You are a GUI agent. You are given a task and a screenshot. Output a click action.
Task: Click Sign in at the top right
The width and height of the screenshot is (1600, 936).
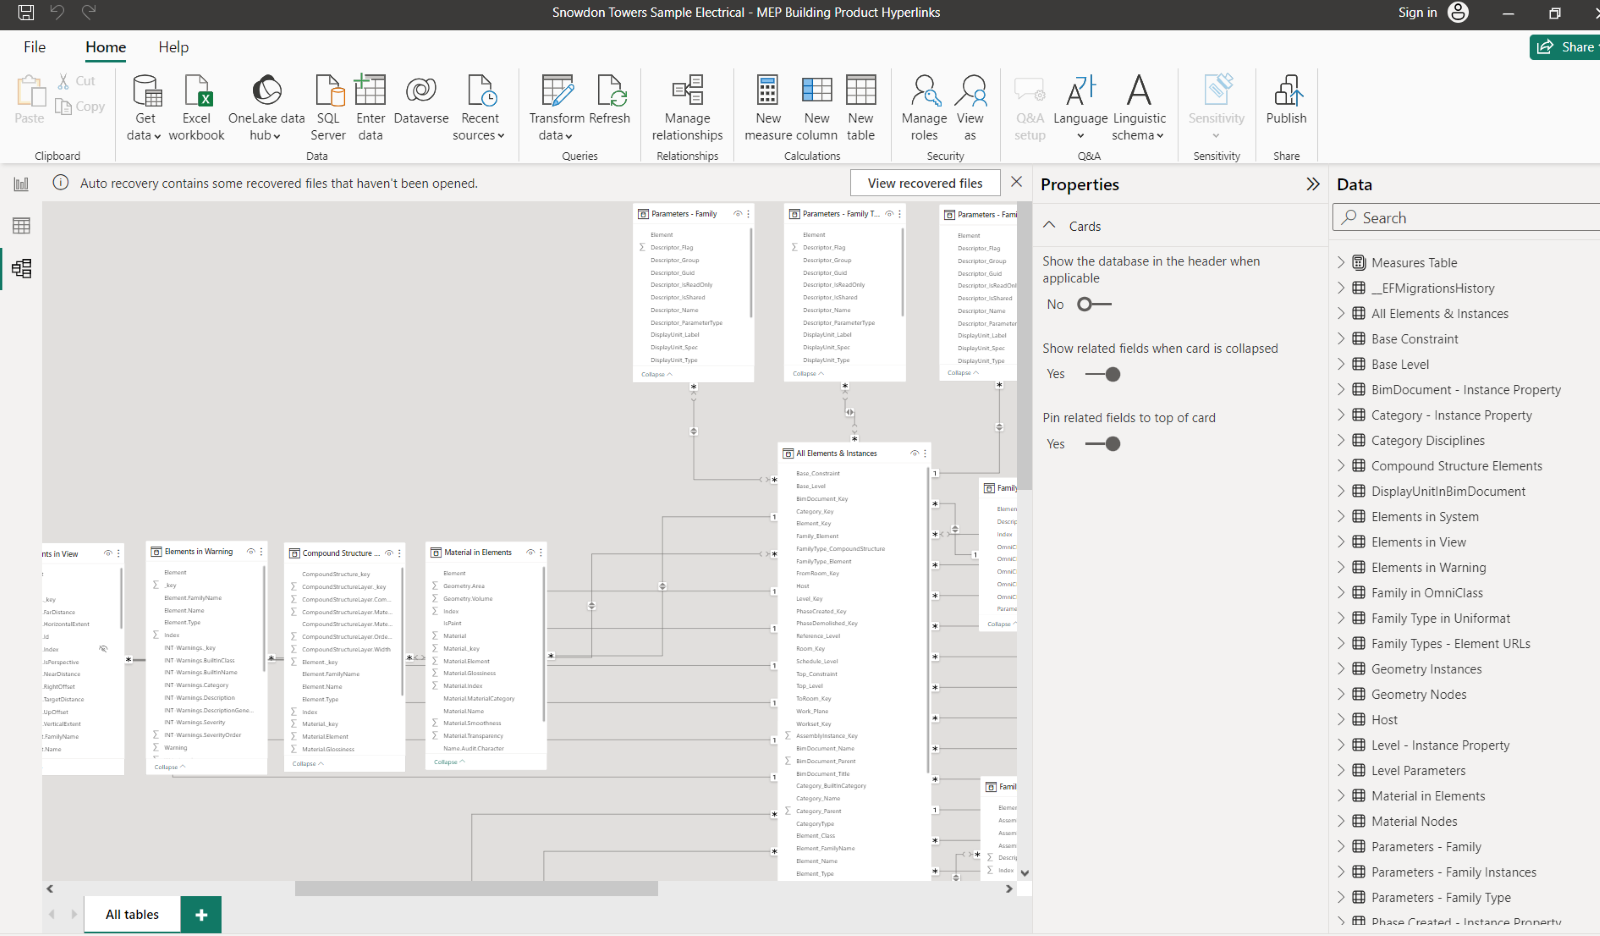coord(1417,13)
